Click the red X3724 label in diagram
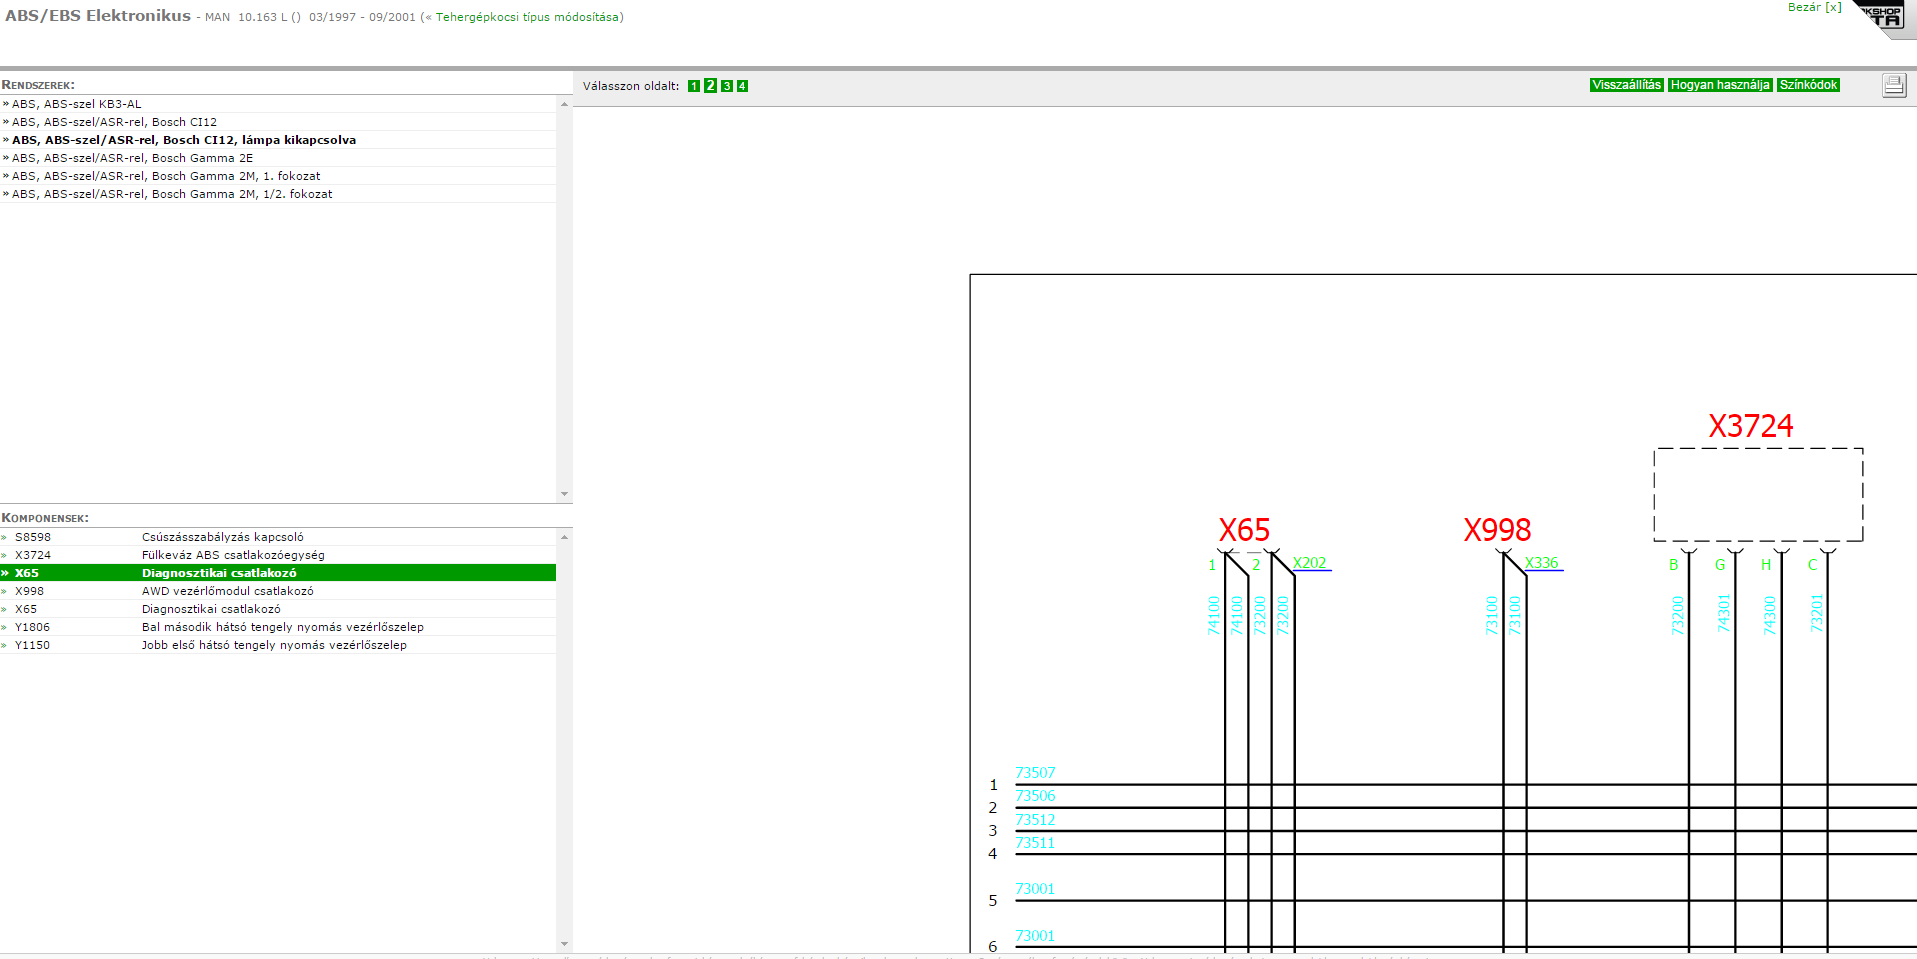This screenshot has height=959, width=1917. [1750, 426]
